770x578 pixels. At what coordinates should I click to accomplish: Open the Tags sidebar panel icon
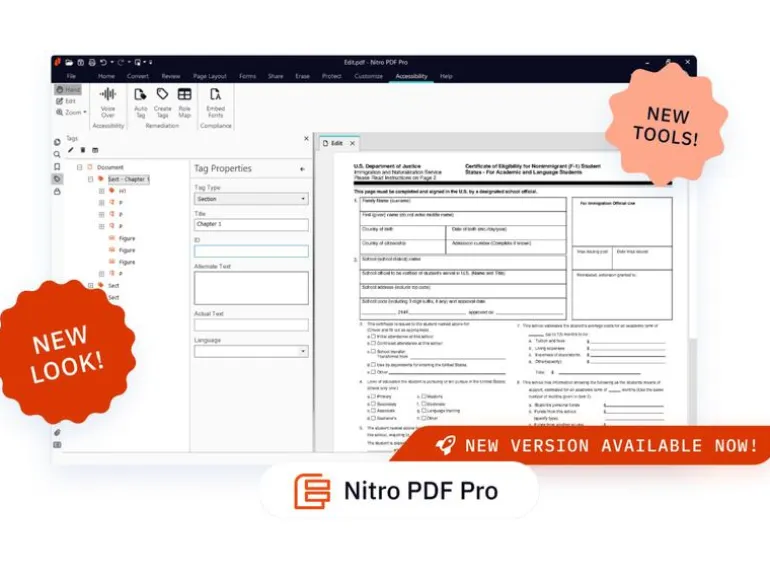pyautogui.click(x=57, y=179)
